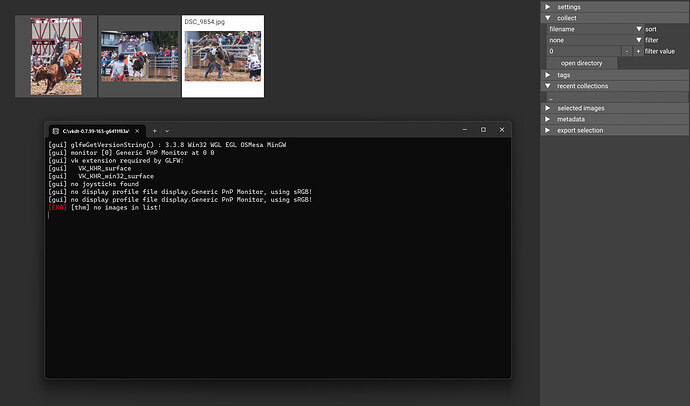690x406 pixels.
Task: Click the sort label beside filename
Action: point(651,29)
